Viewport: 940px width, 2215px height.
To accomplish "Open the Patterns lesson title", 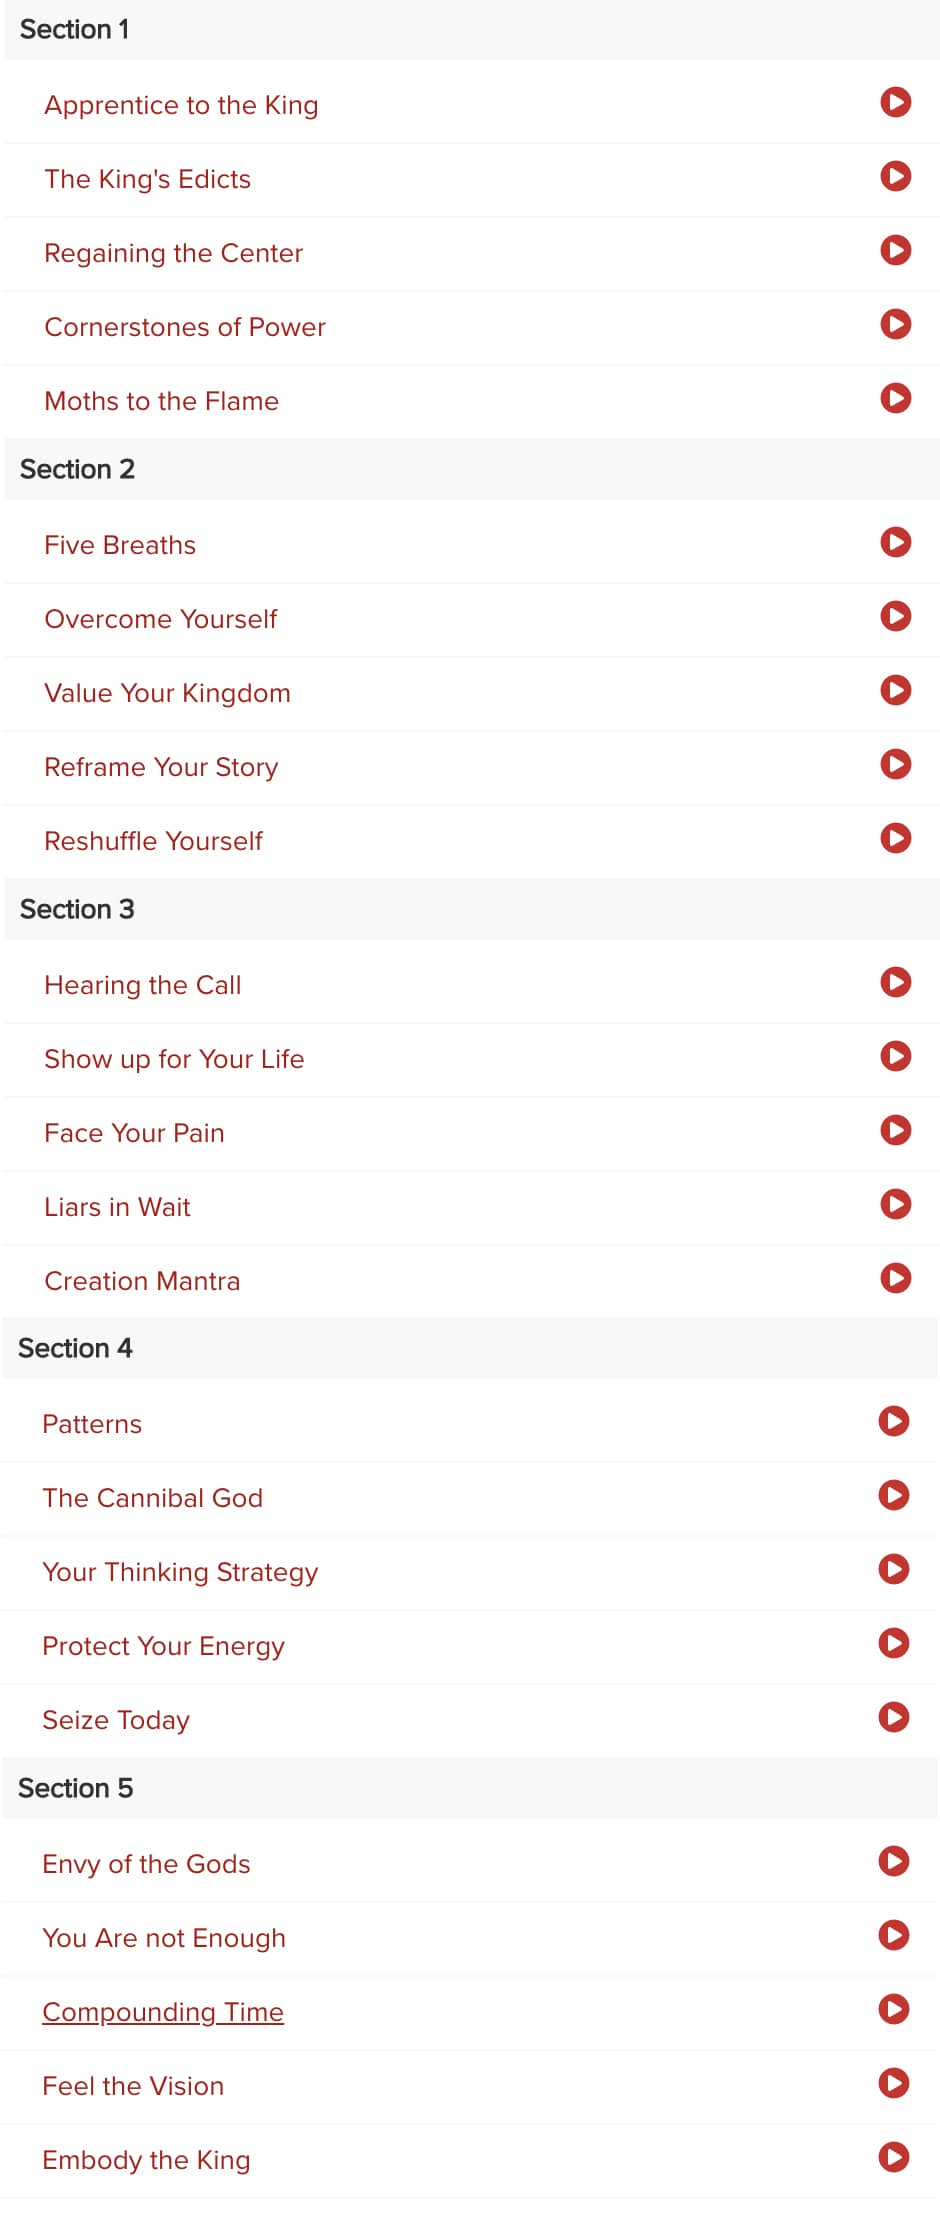I will coord(92,1424).
